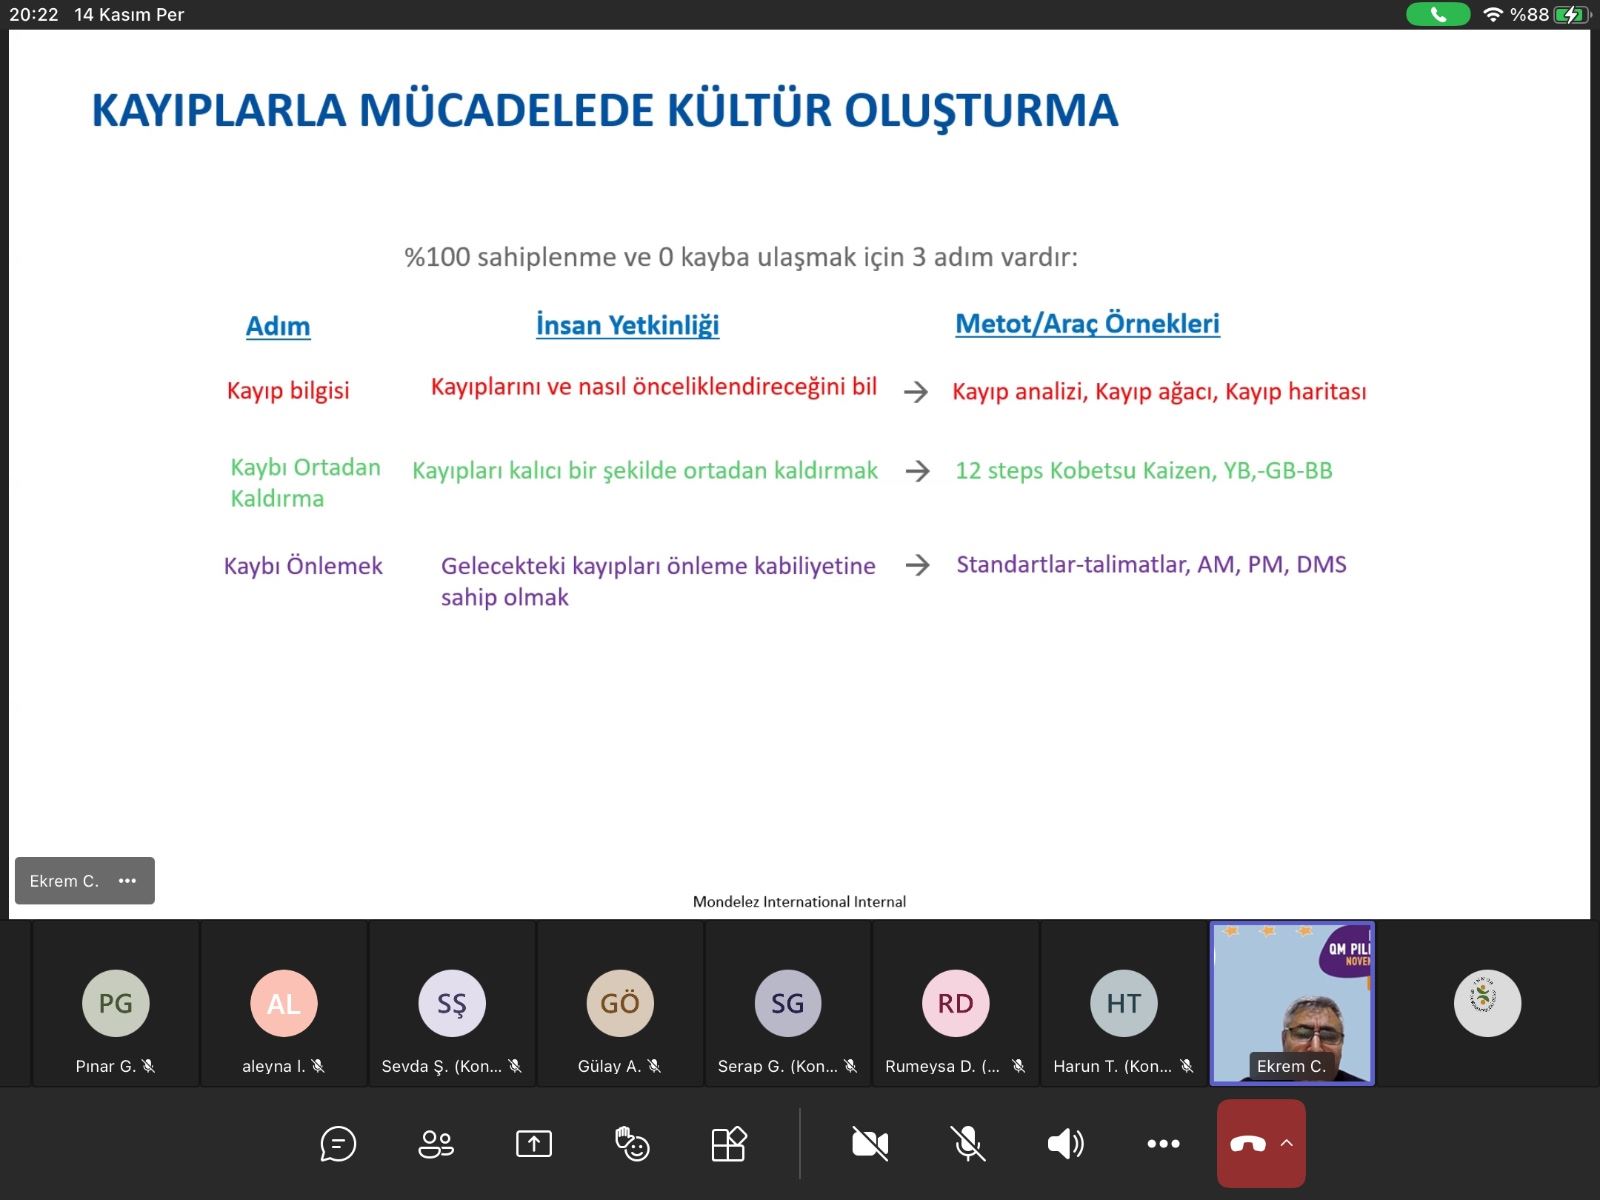Click the Metot/Araç Örnekleri heading
Image resolution: width=1600 pixels, height=1200 pixels.
point(1087,324)
